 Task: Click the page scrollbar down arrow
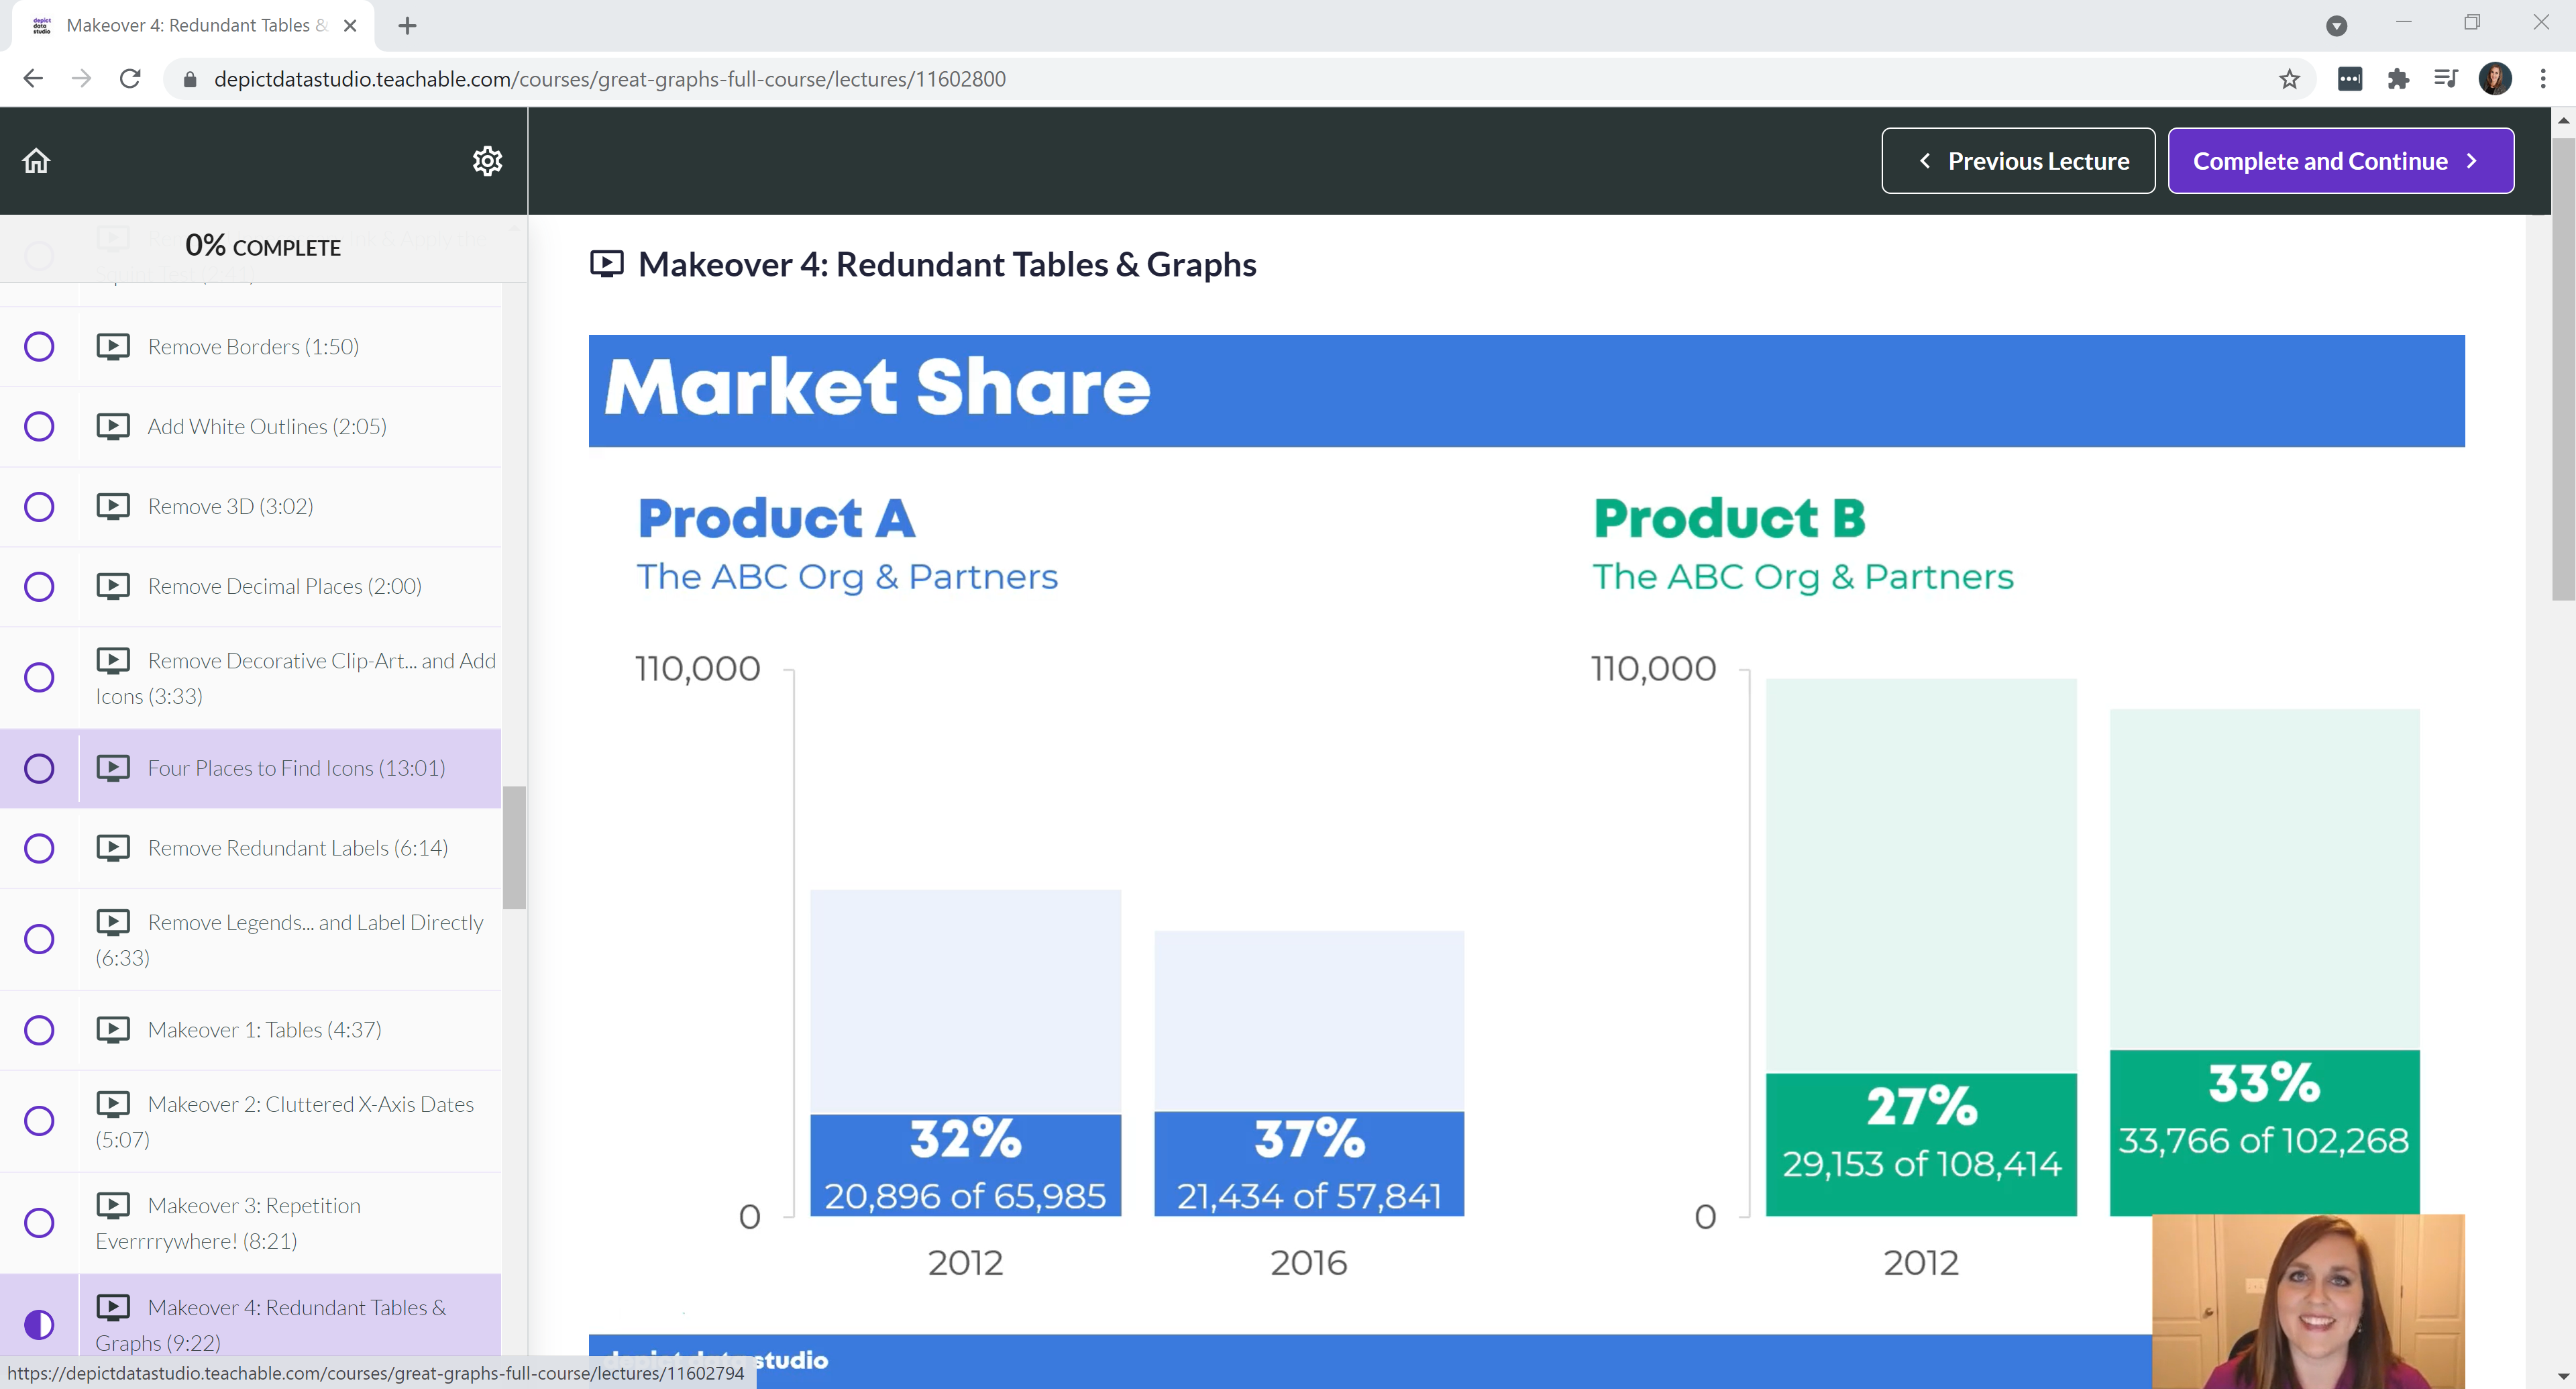tap(2563, 1377)
